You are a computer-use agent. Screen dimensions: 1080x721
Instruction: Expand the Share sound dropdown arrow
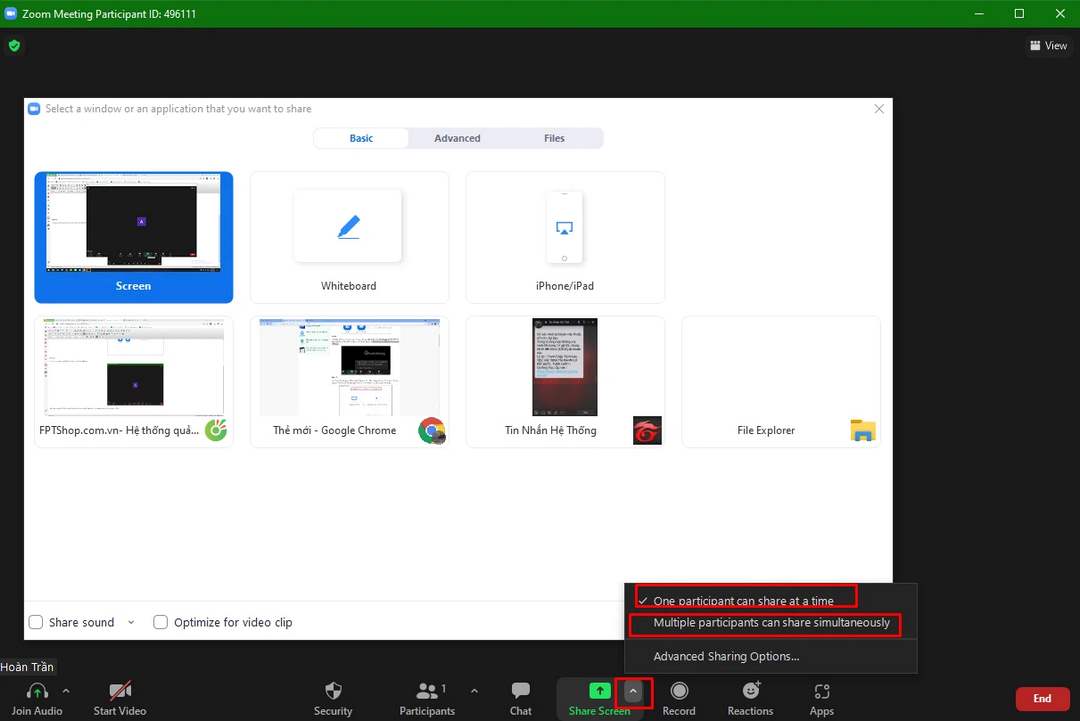[131, 622]
